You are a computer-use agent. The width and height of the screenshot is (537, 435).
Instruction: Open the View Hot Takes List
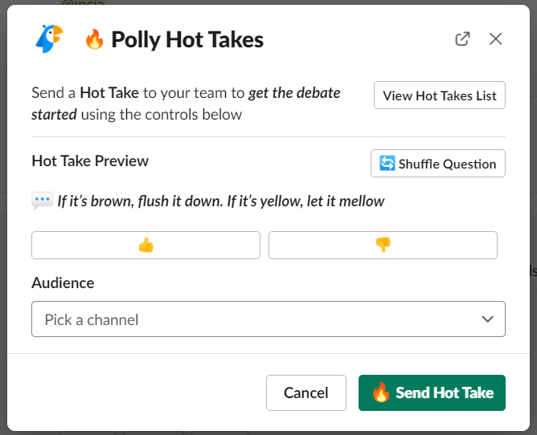(x=439, y=95)
